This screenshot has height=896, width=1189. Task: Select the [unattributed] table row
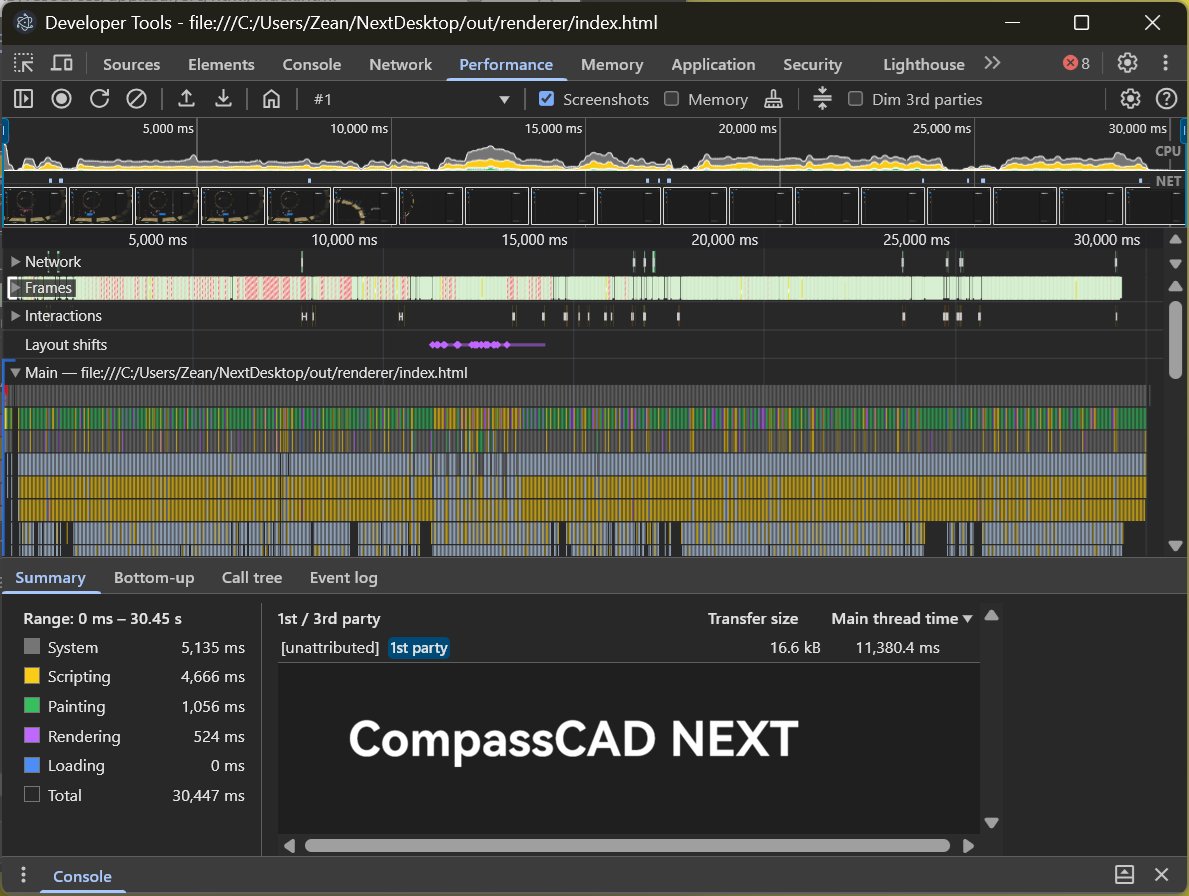(628, 647)
